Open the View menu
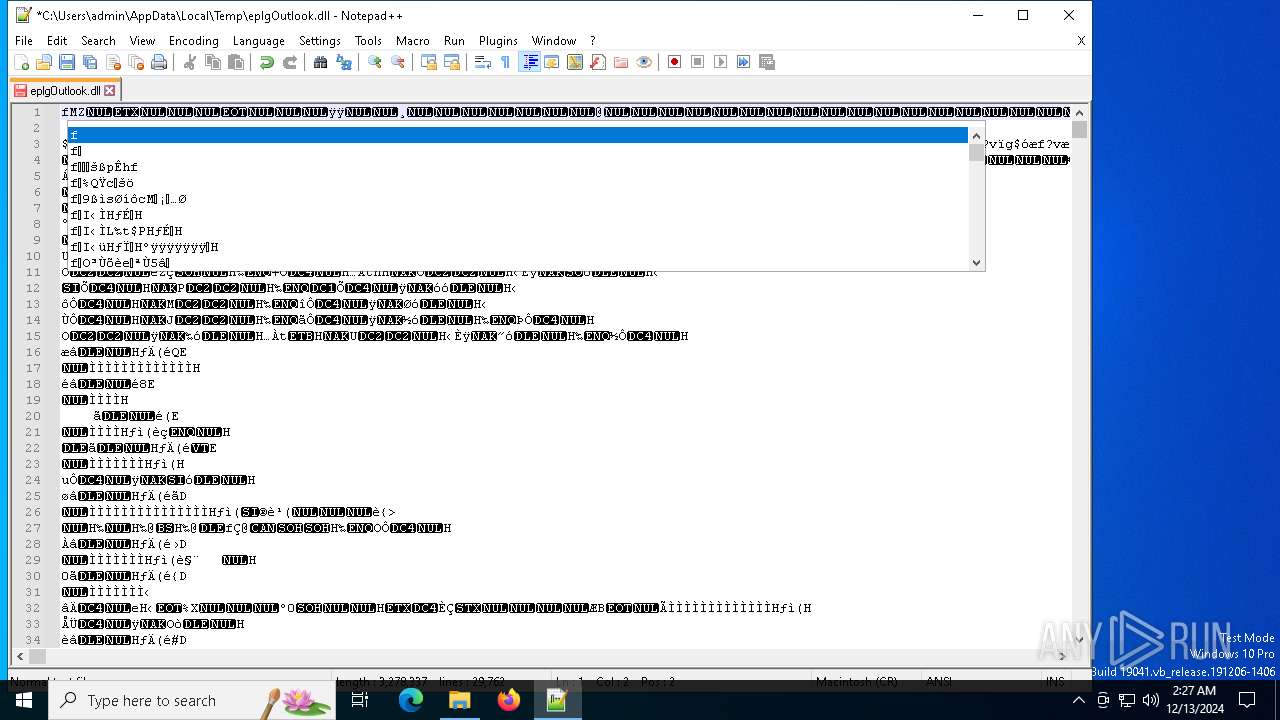 [142, 41]
